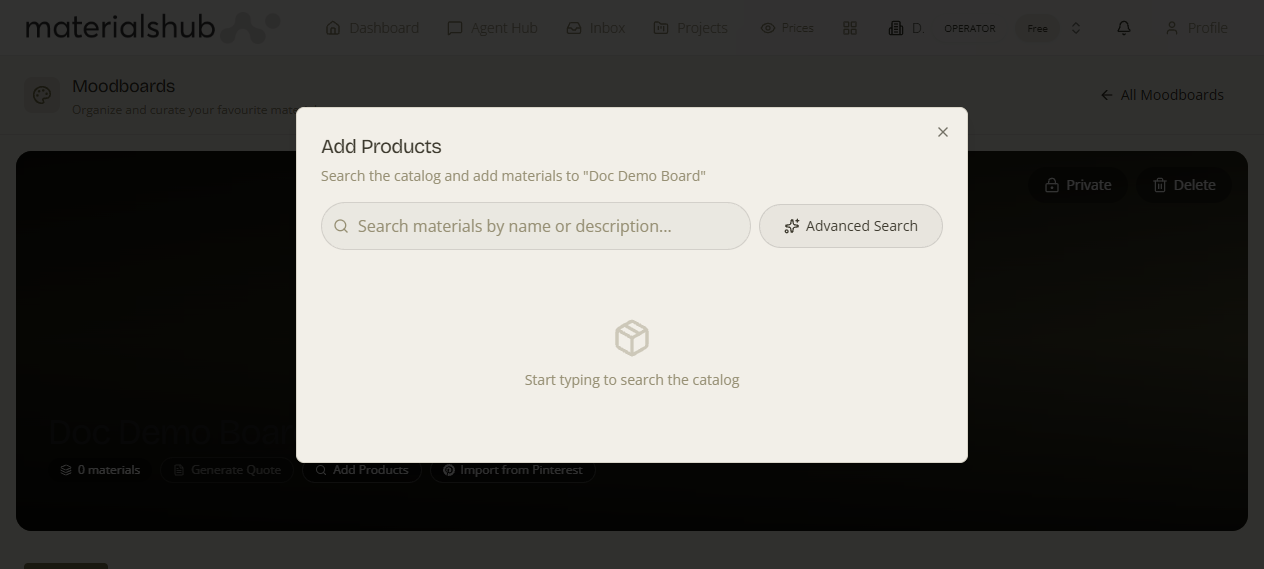Toggle the Private visibility button

point(1078,185)
